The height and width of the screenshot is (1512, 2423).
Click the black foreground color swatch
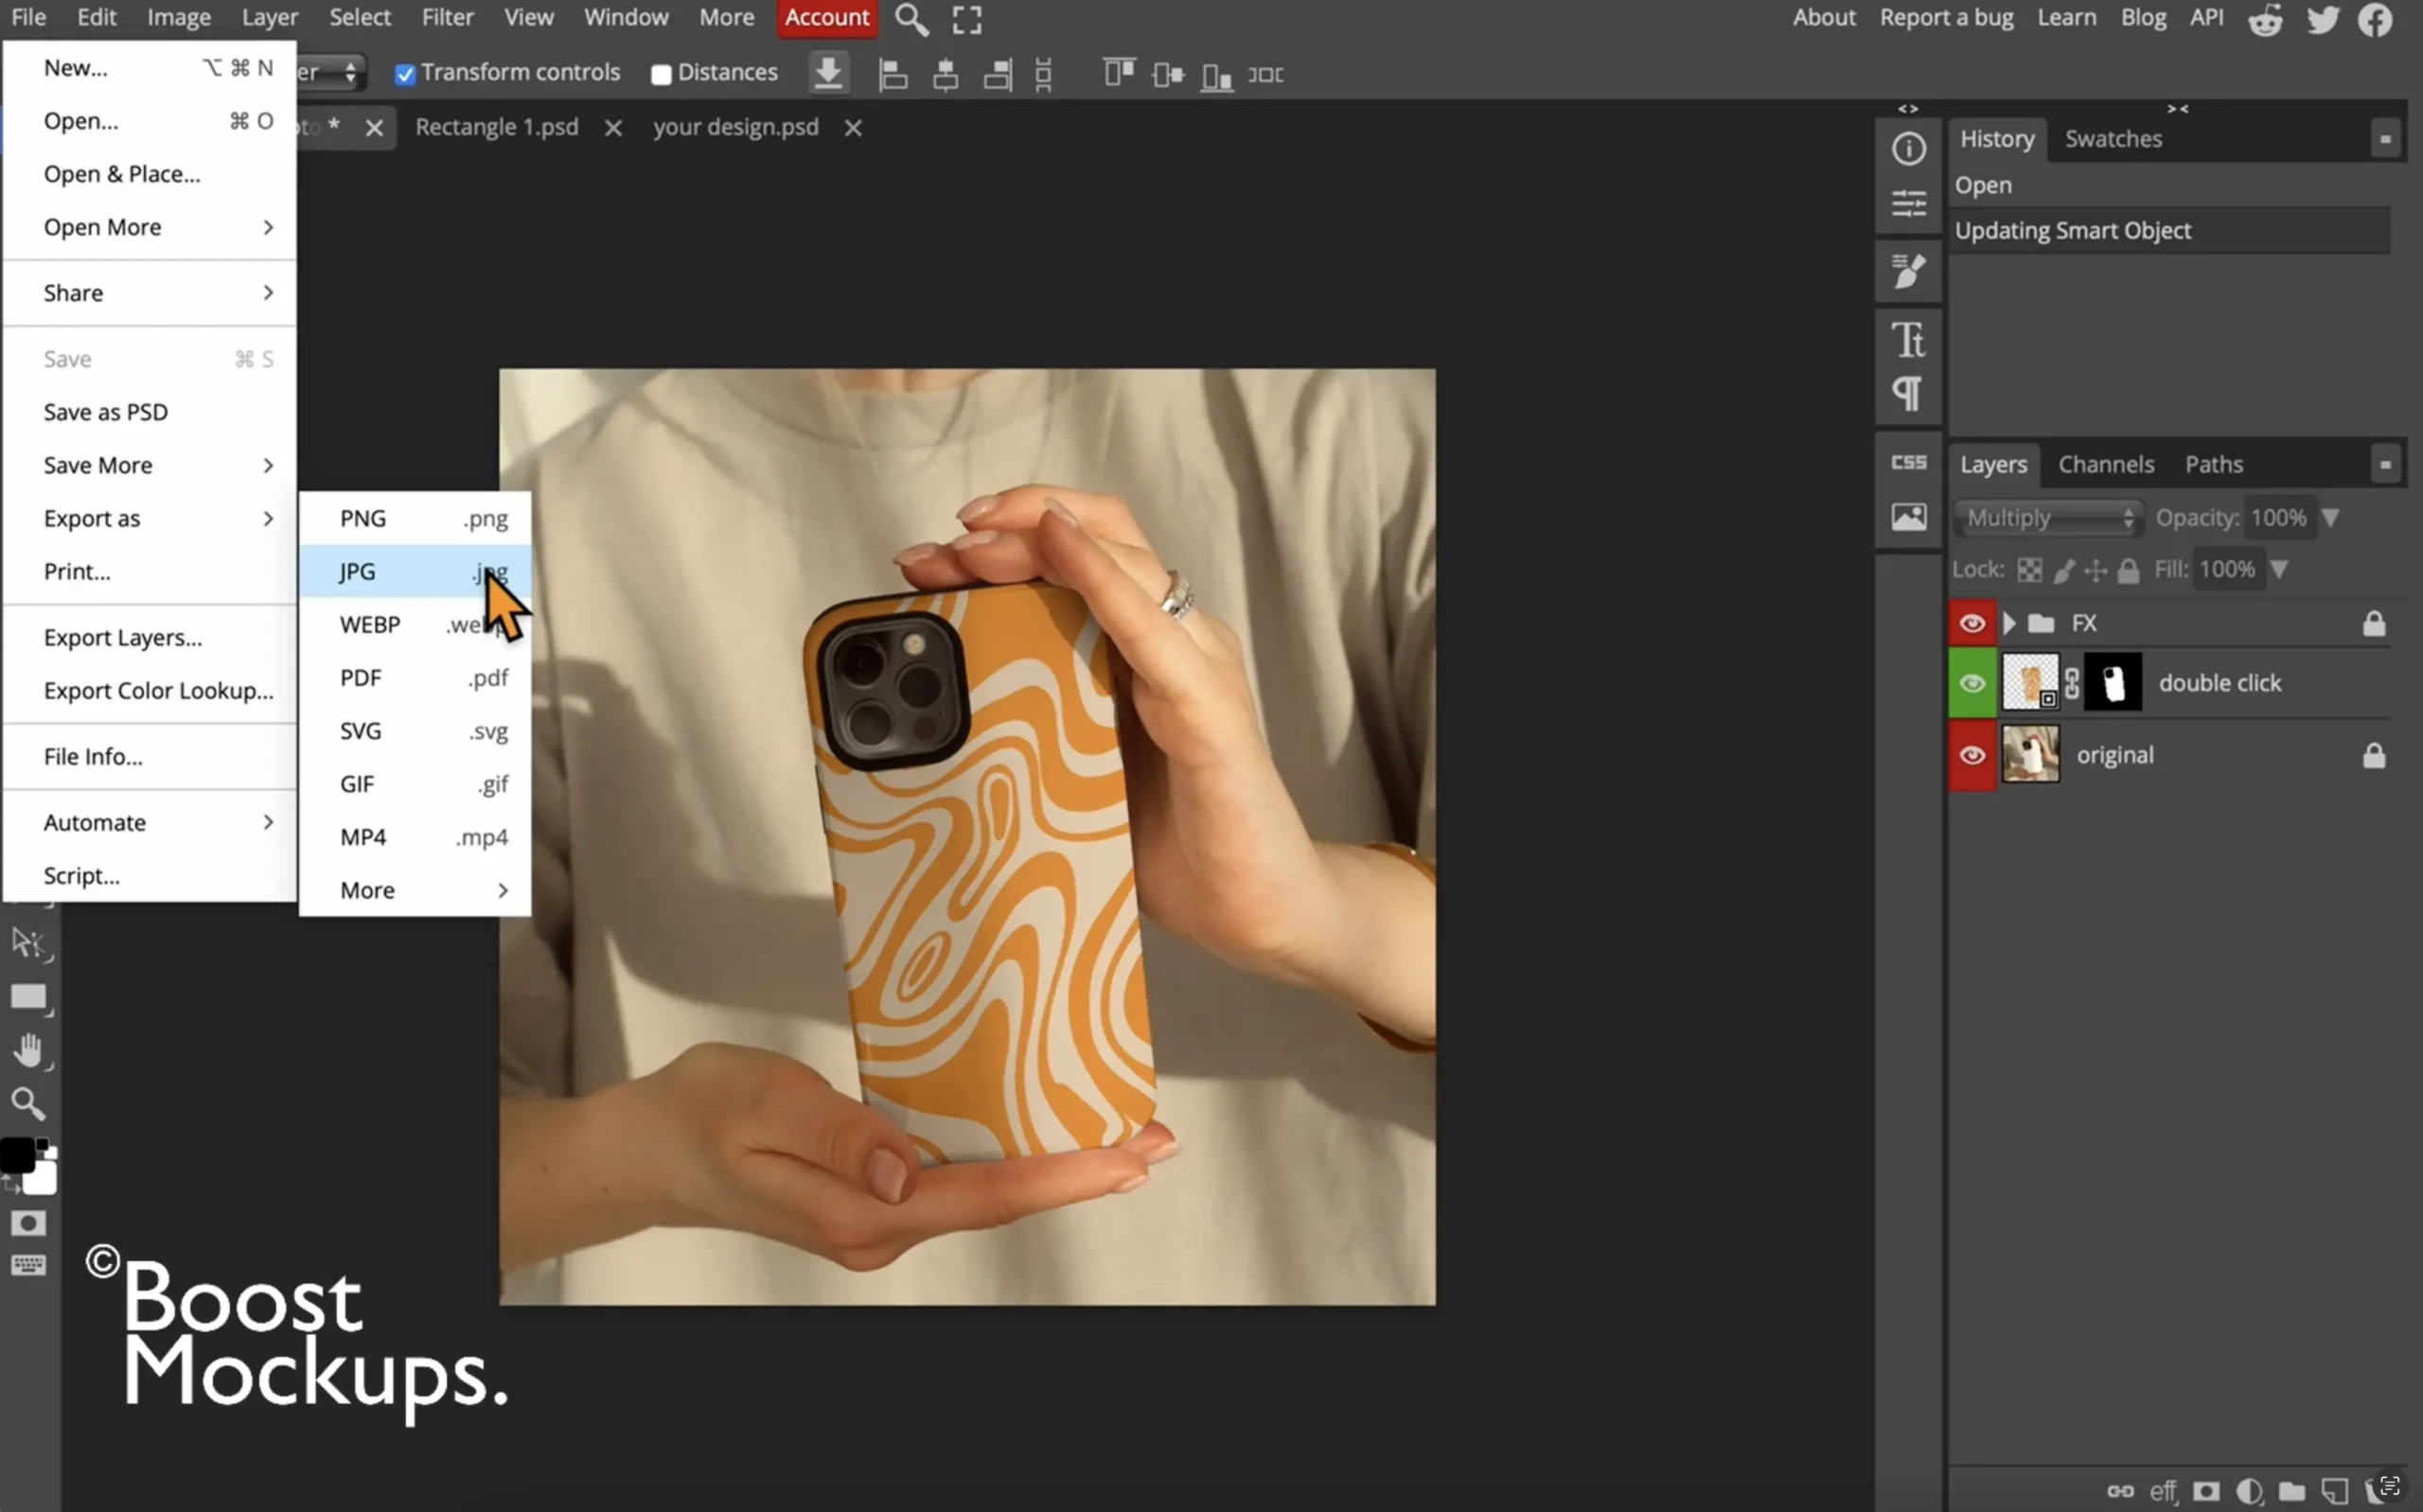pos(17,1155)
